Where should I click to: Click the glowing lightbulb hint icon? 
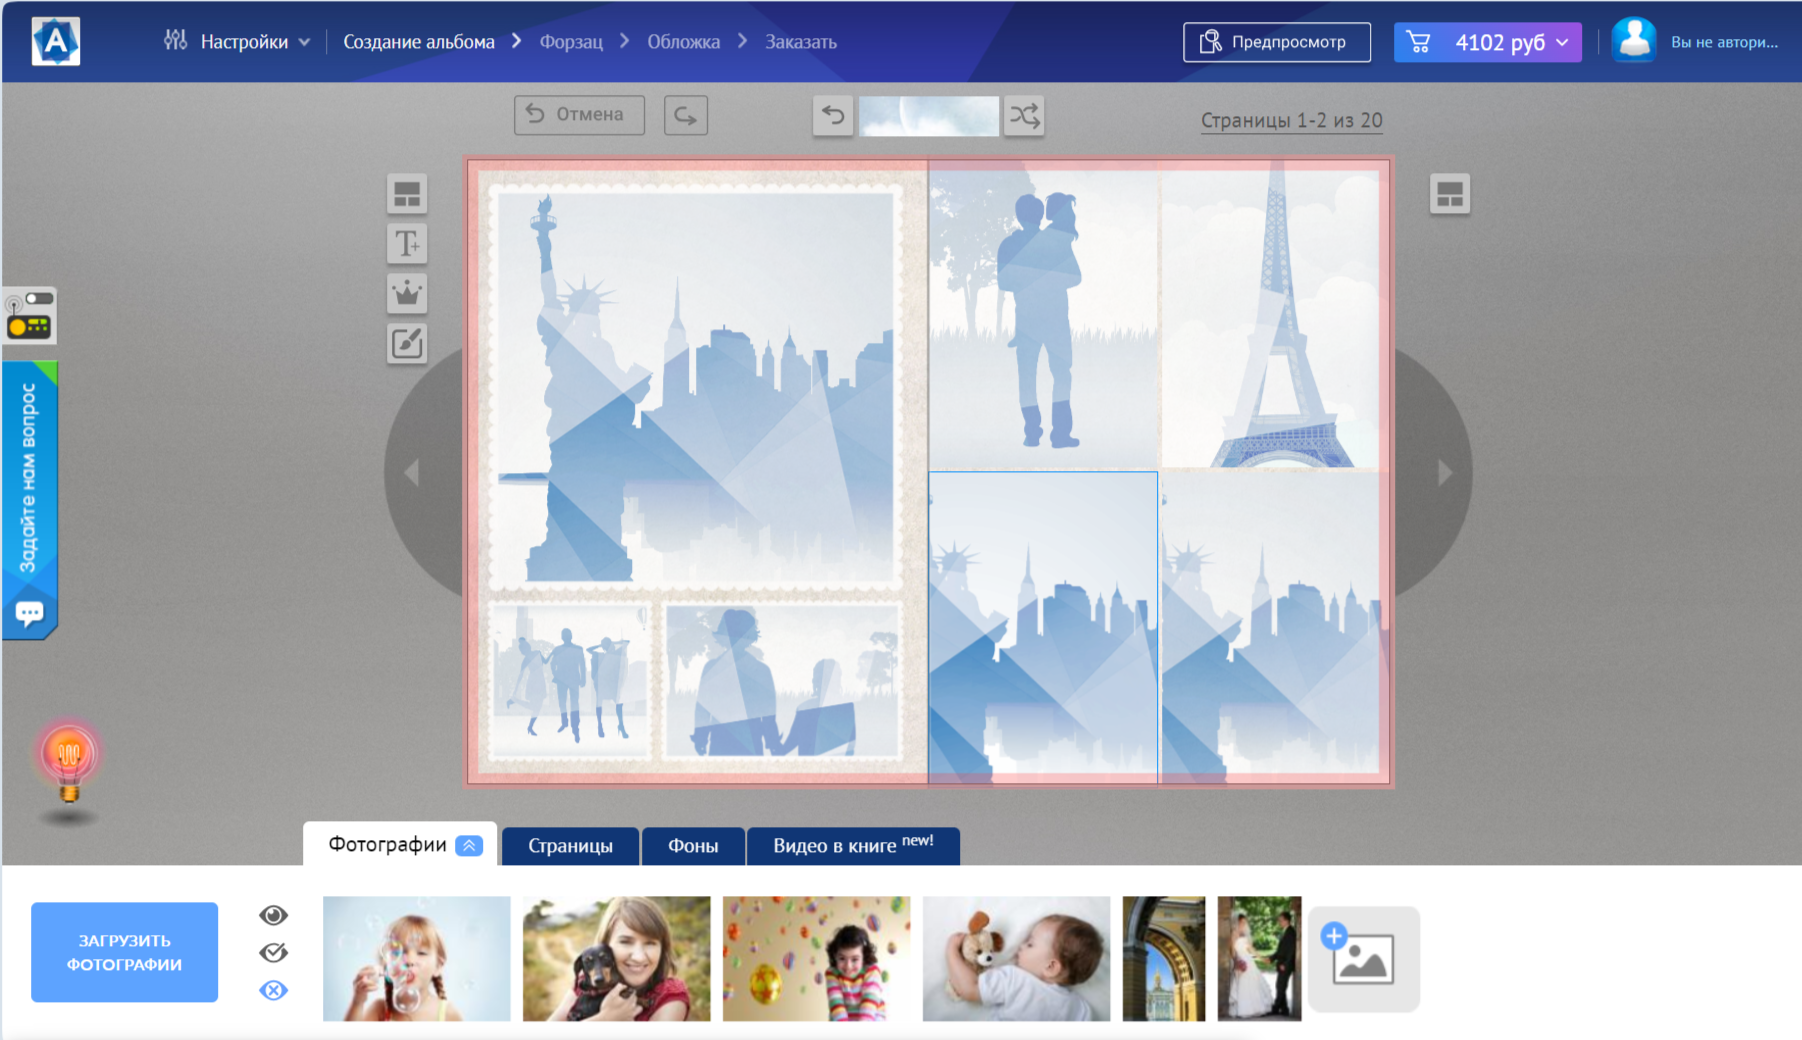click(x=68, y=757)
